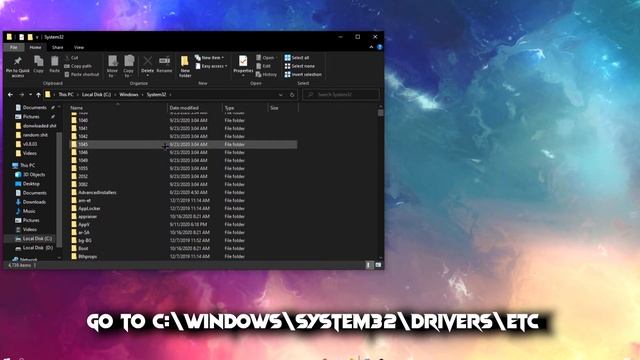Viewport: 640px width, 360px height.
Task: Click the Up one level arrow
Action: 38,95
